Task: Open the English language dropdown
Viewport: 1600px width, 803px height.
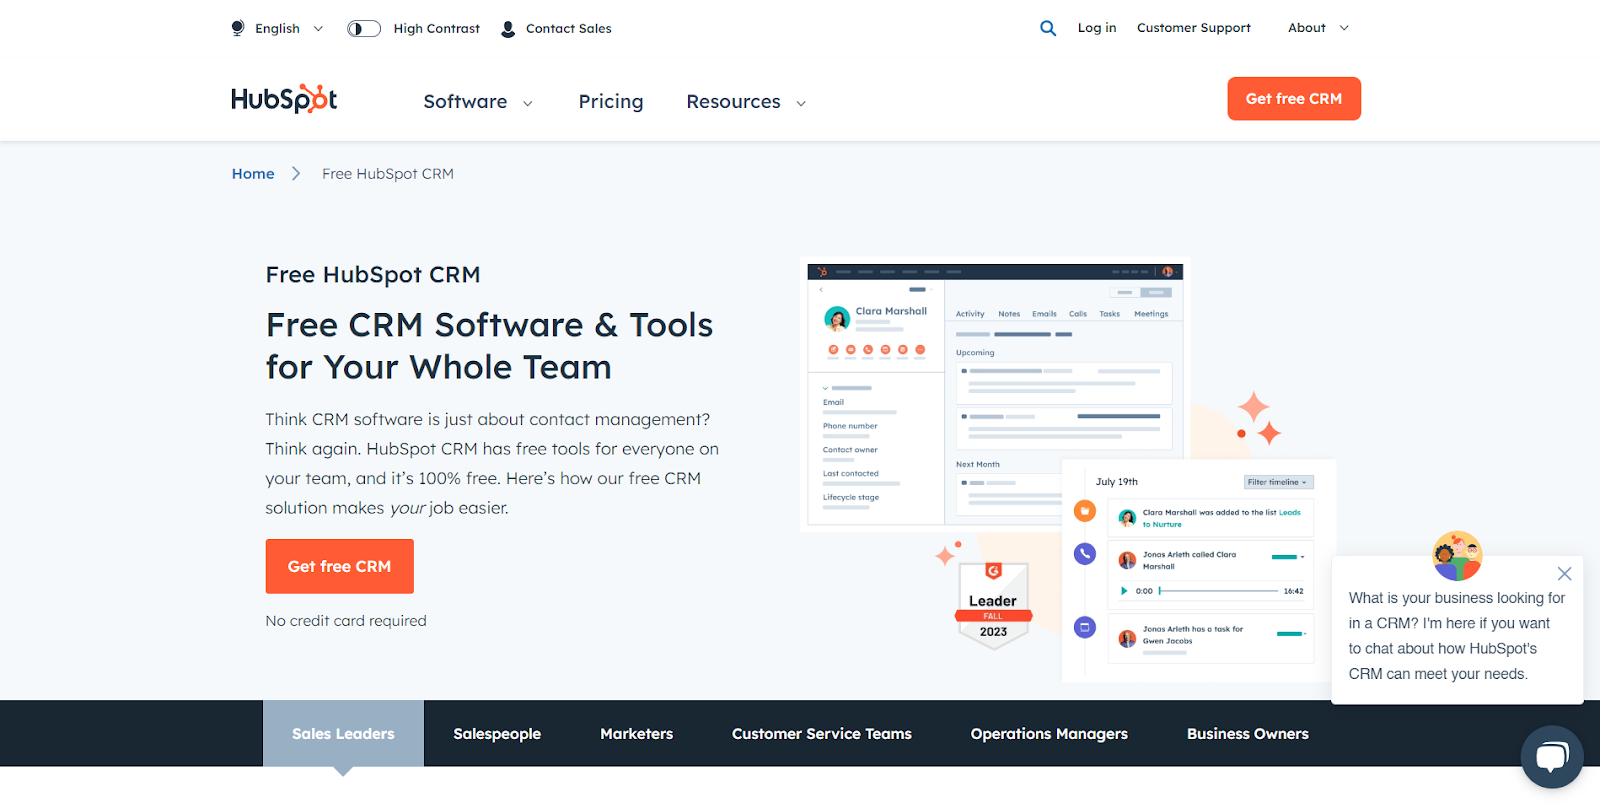Action: [289, 29]
